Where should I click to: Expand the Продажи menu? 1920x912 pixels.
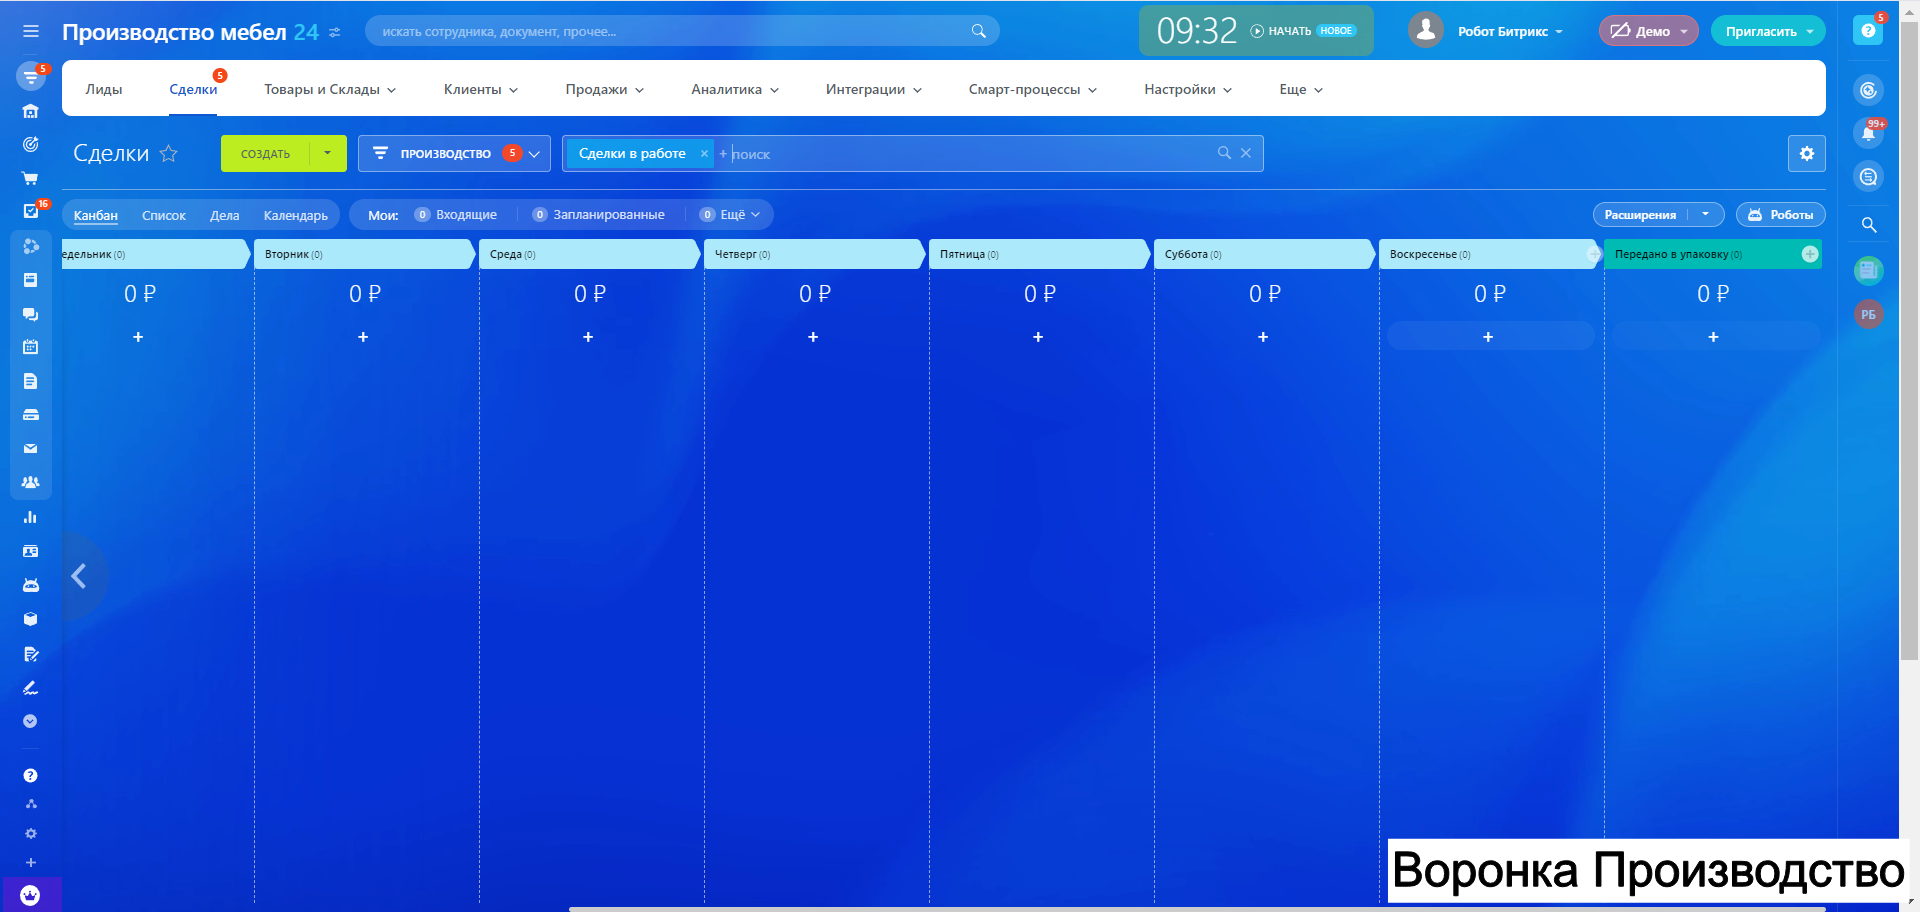point(605,89)
